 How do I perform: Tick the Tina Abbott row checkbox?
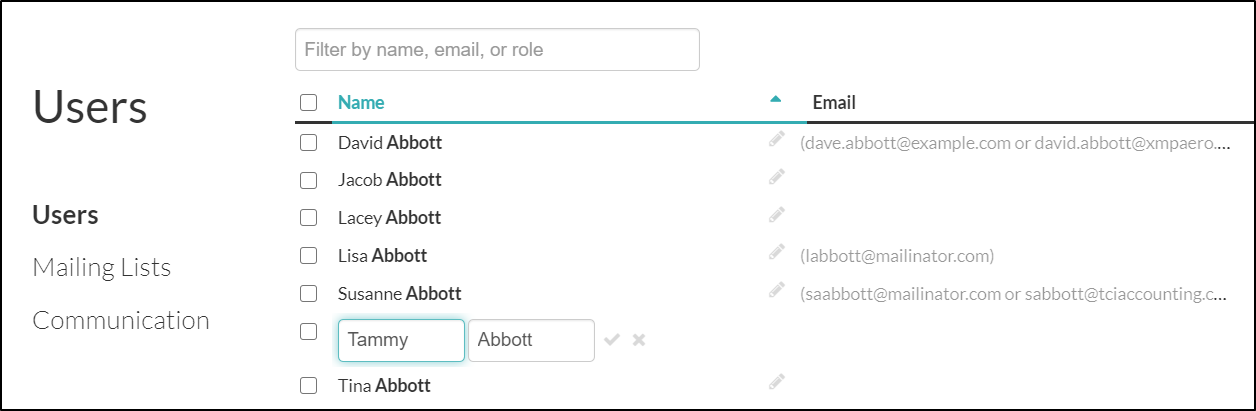point(309,385)
